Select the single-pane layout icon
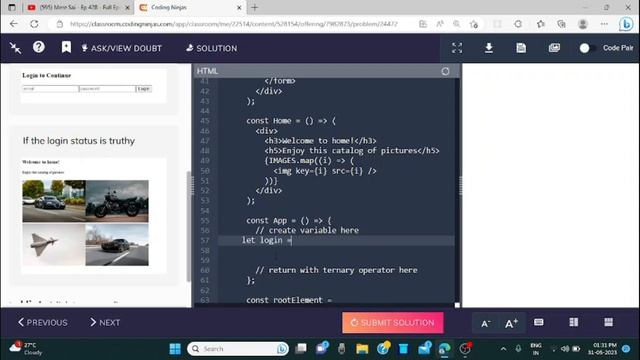This screenshot has width=640, height=360. point(539,322)
